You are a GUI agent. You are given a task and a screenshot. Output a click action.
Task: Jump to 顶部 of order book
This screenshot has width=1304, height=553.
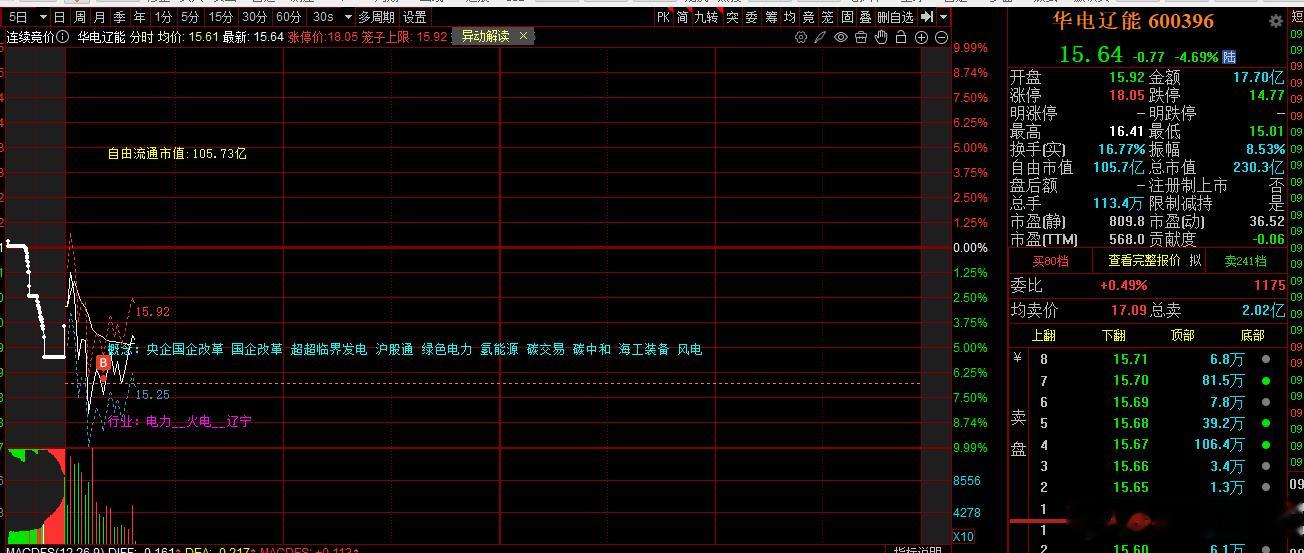tap(1182, 335)
